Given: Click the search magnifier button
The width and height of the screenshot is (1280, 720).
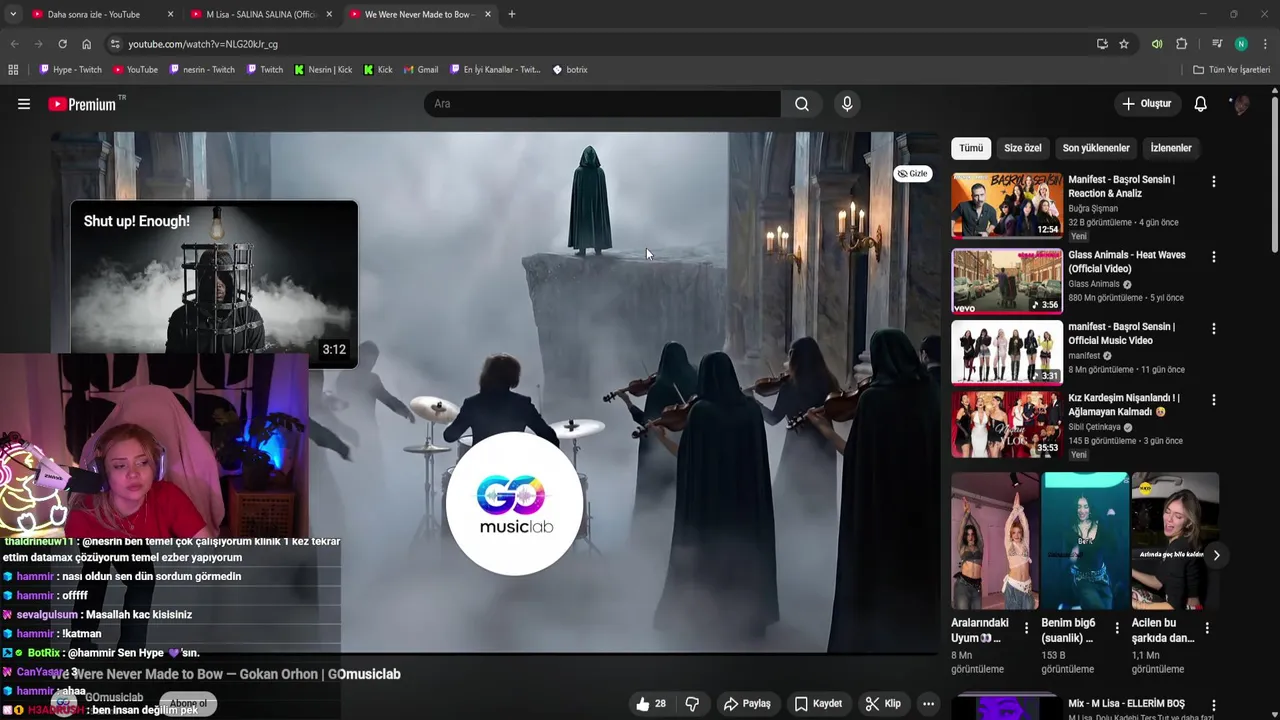Looking at the screenshot, I should [x=802, y=104].
